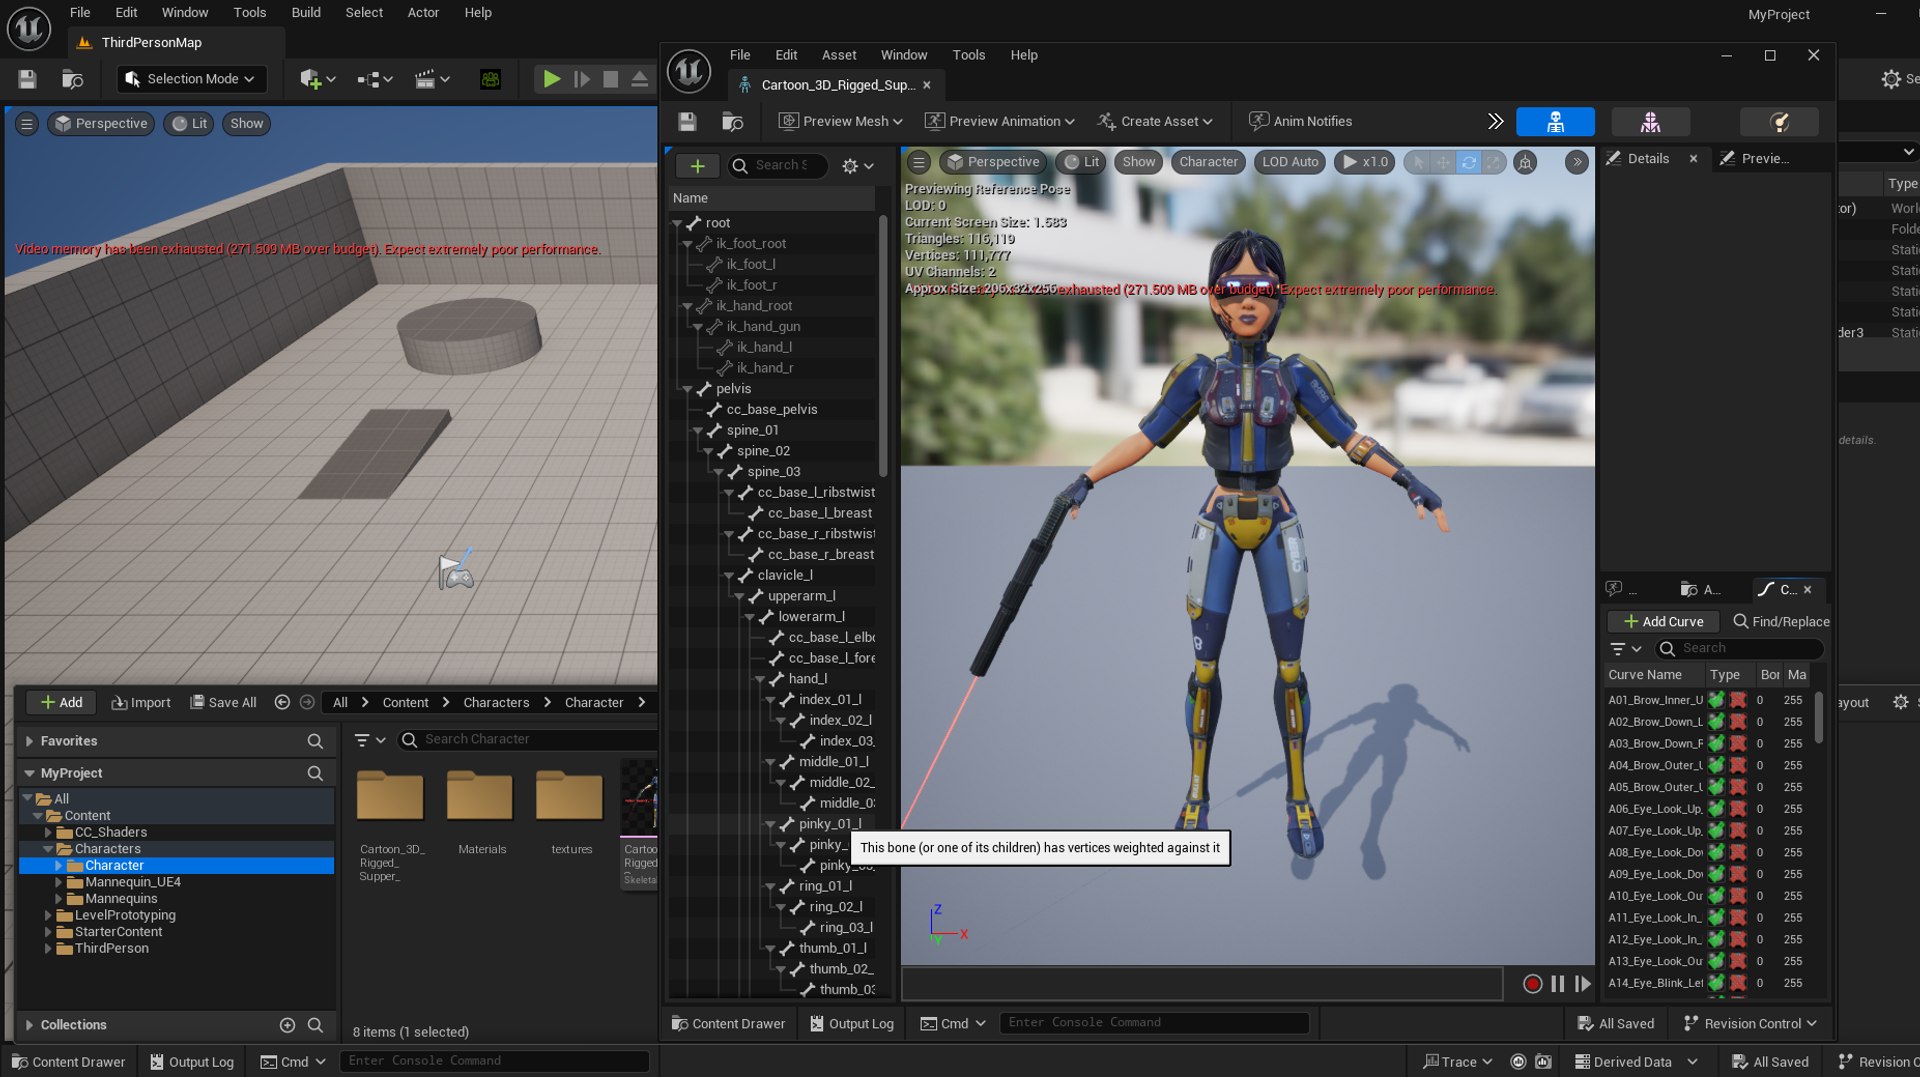Click the Live Coding icon in main toolbar

490,79
